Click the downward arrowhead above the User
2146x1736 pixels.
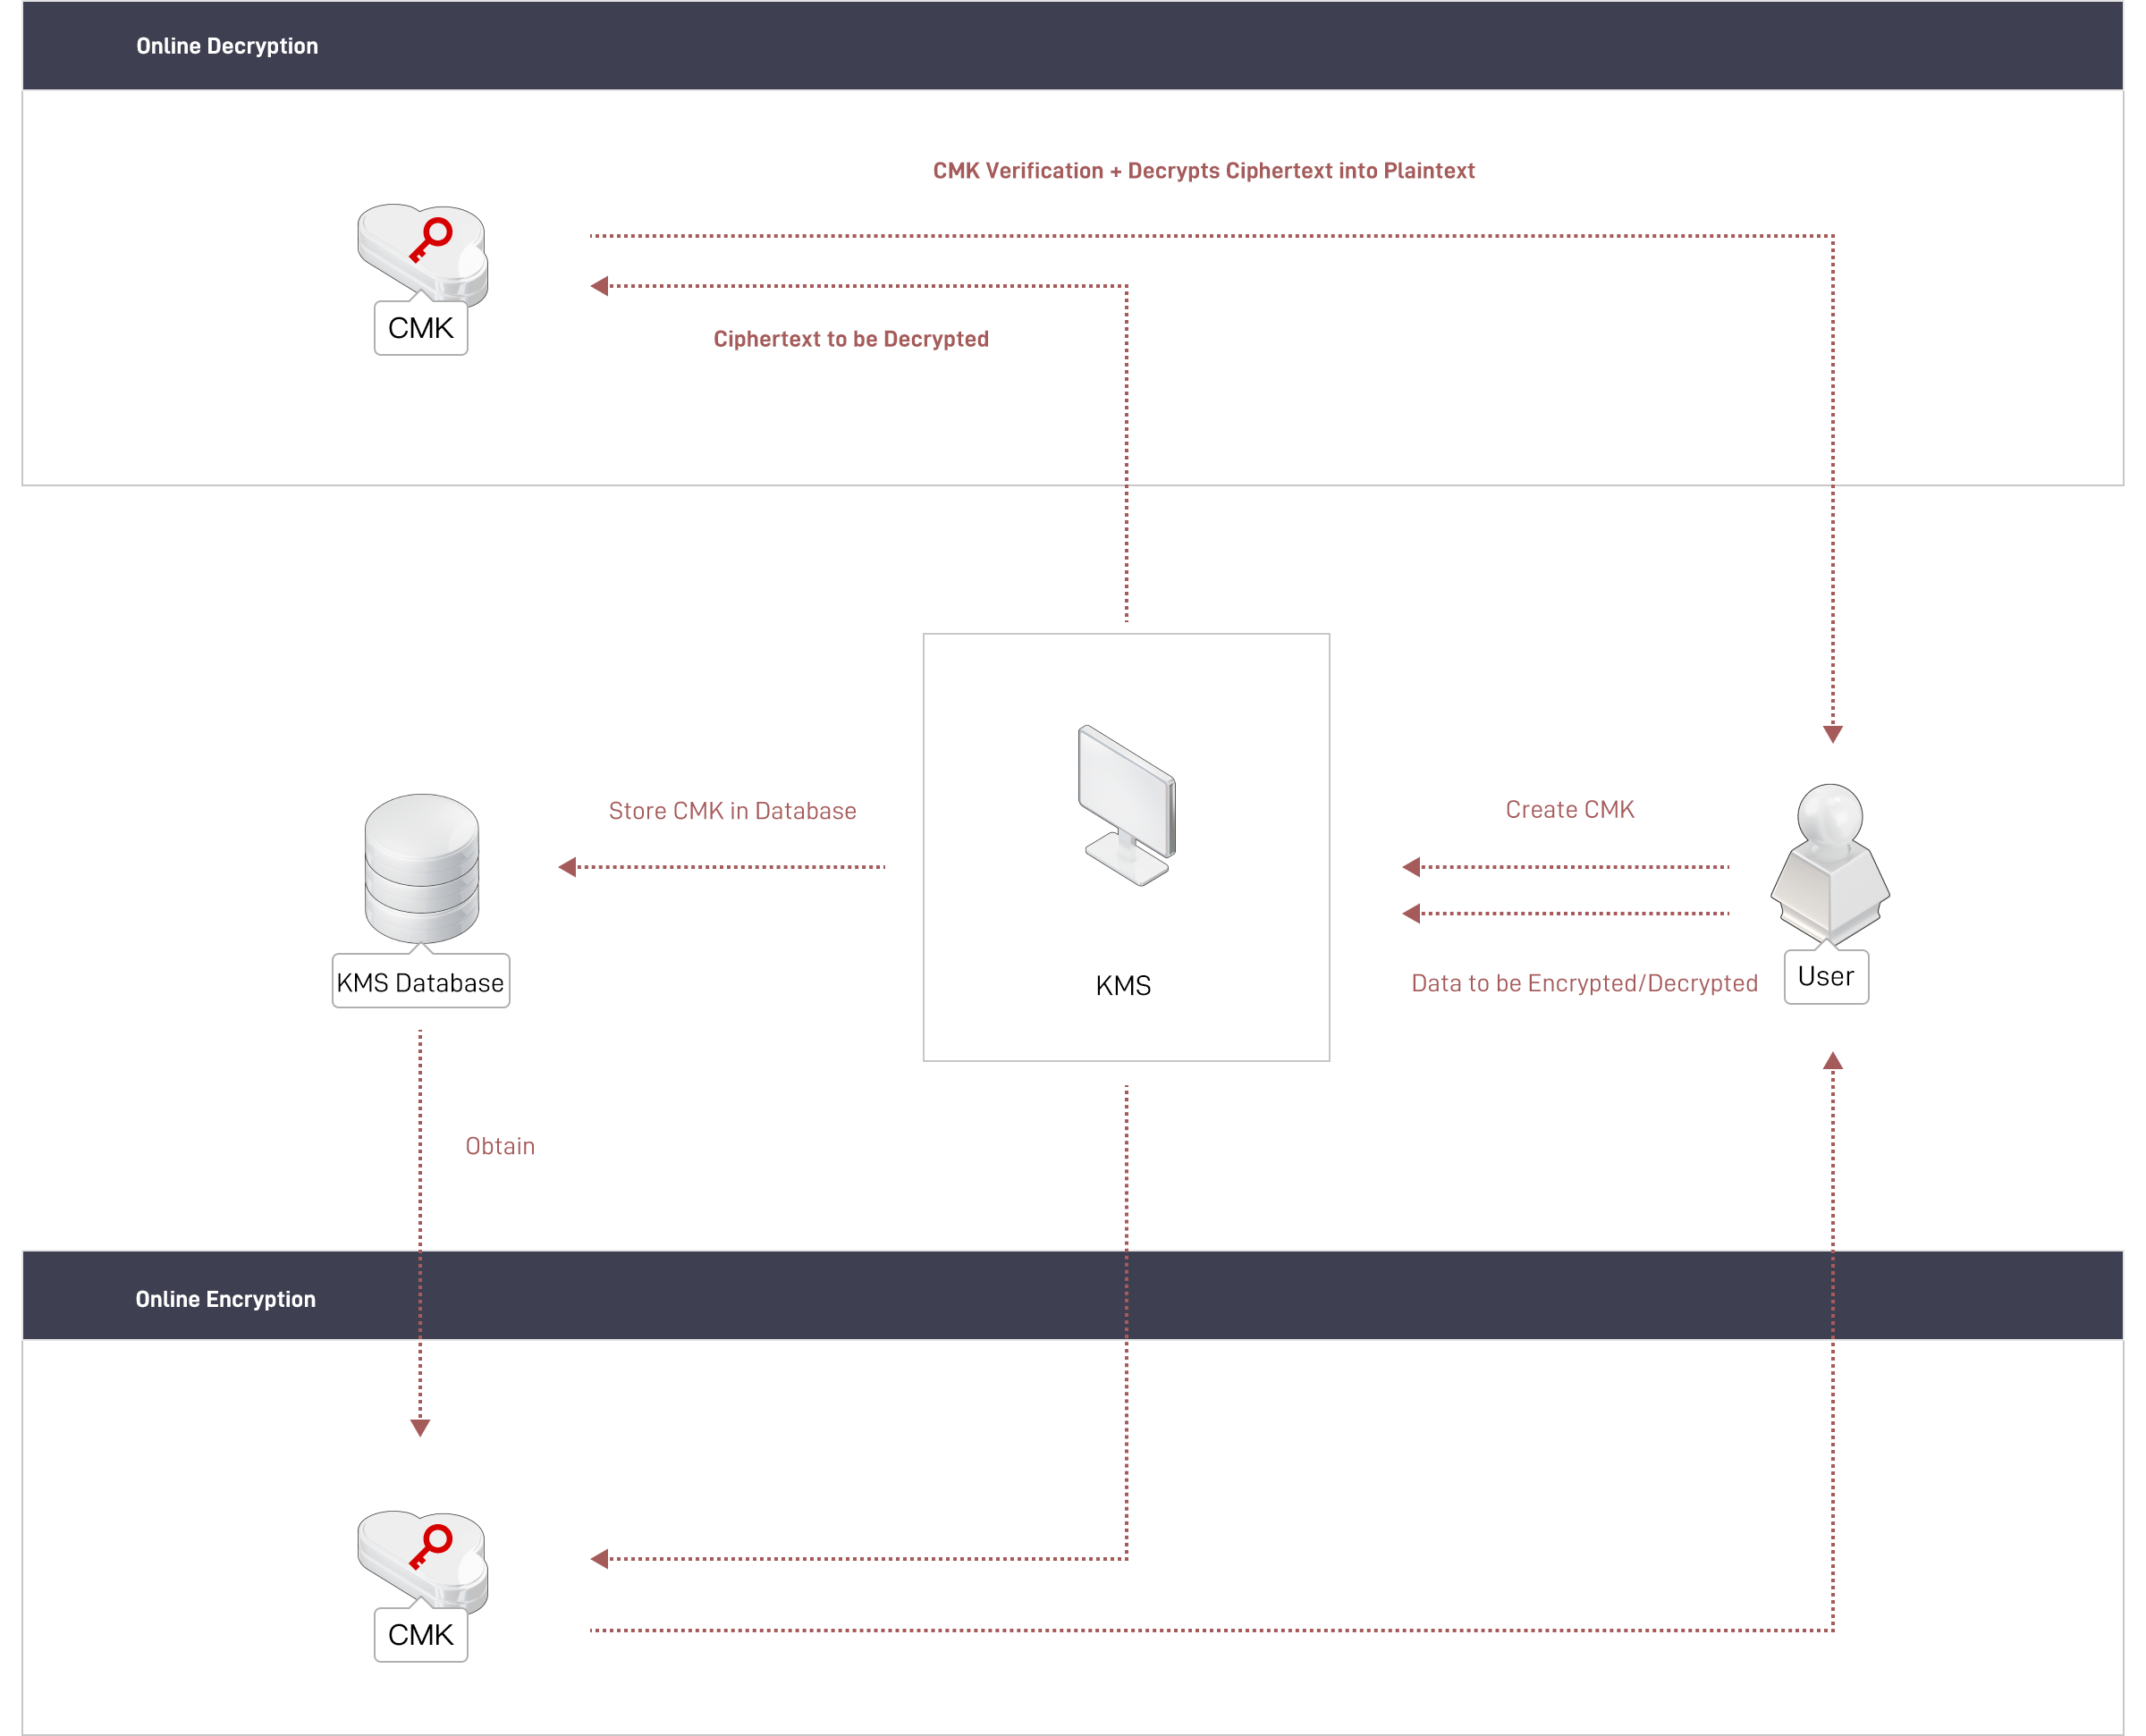click(1832, 735)
